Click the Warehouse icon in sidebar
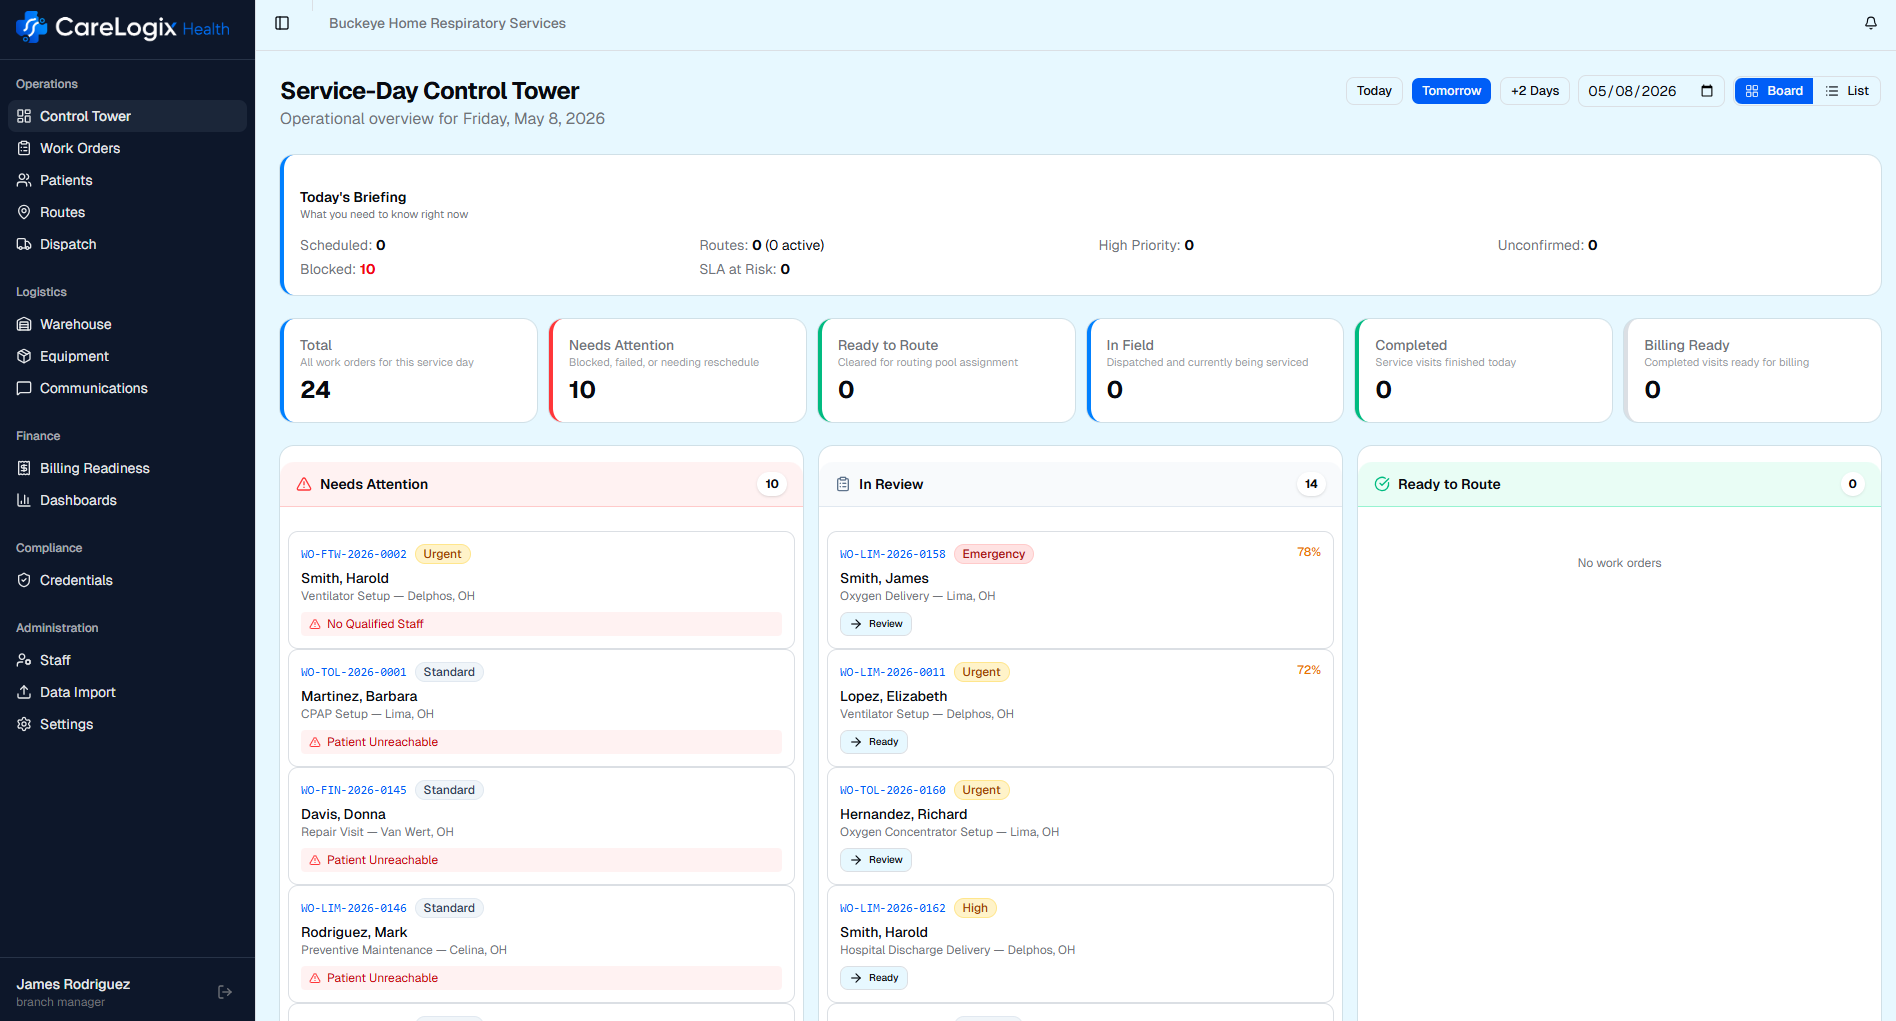Viewport: 1896px width, 1021px height. (x=24, y=324)
